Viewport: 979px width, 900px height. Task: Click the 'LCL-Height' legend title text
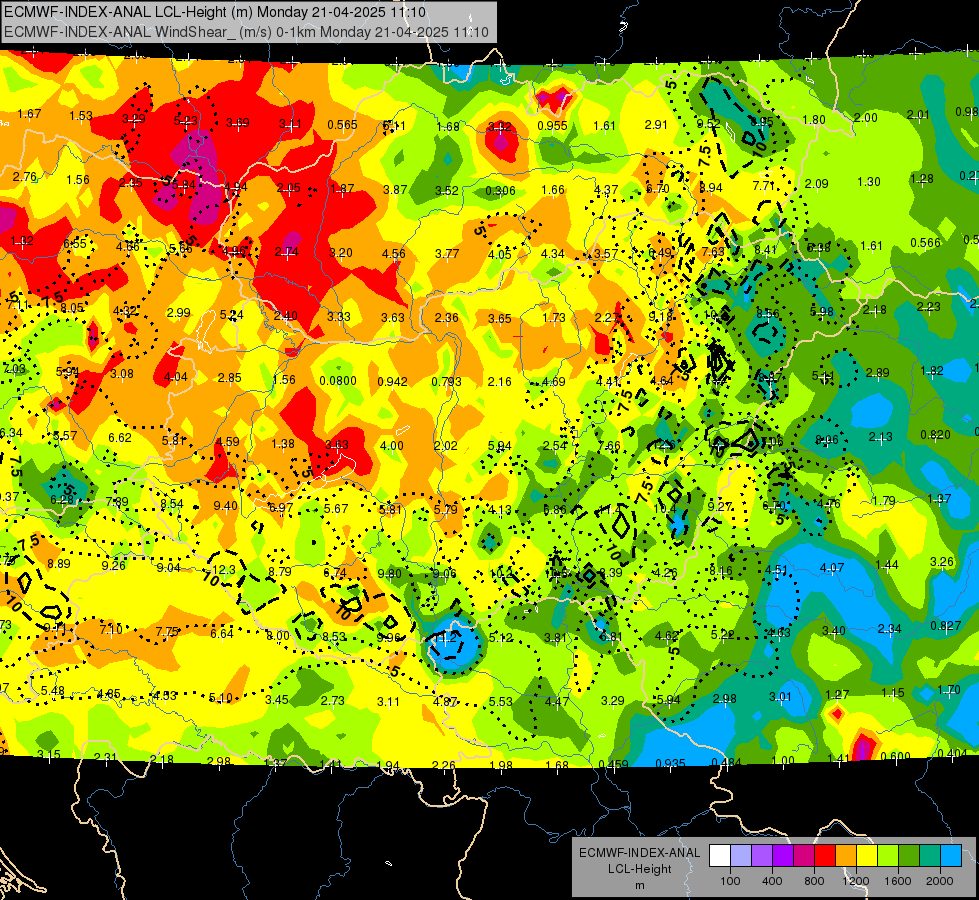point(640,869)
